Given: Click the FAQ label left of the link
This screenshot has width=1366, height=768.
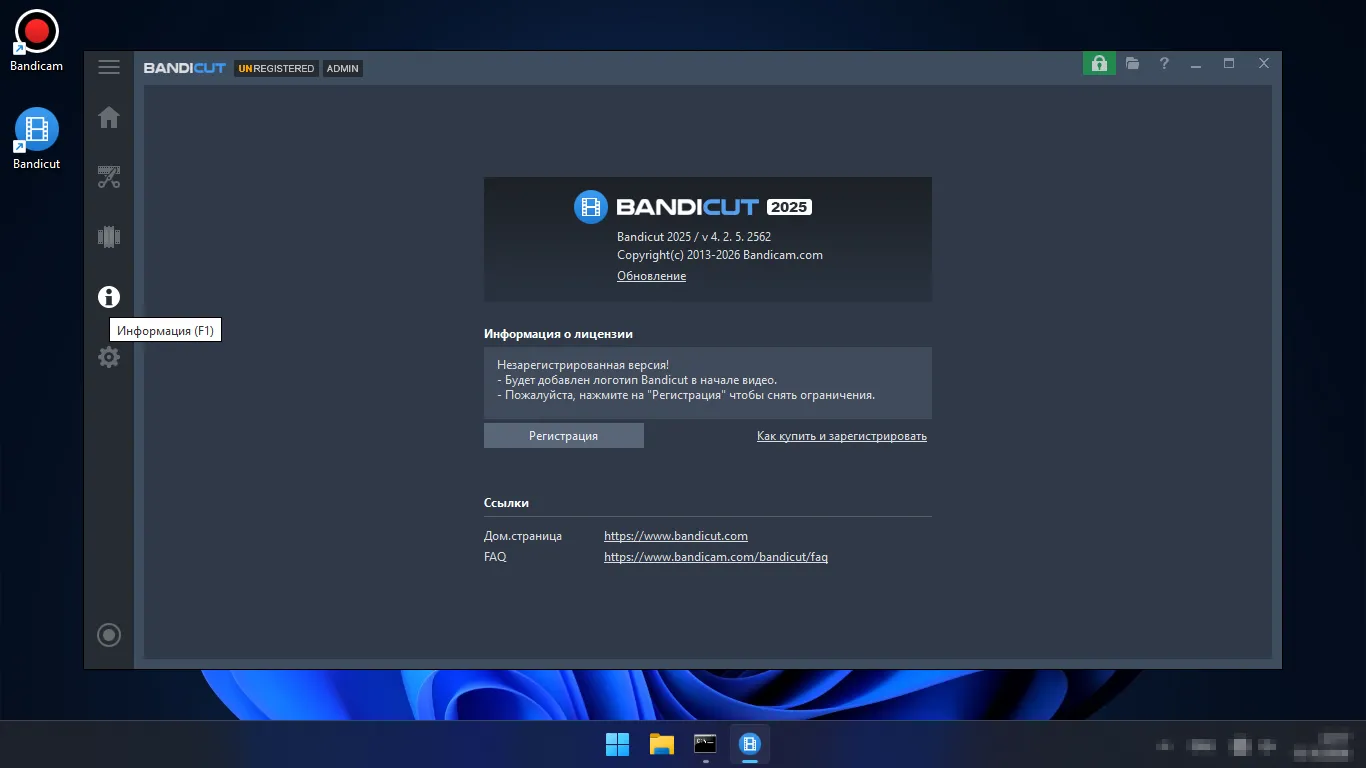Looking at the screenshot, I should [x=495, y=557].
